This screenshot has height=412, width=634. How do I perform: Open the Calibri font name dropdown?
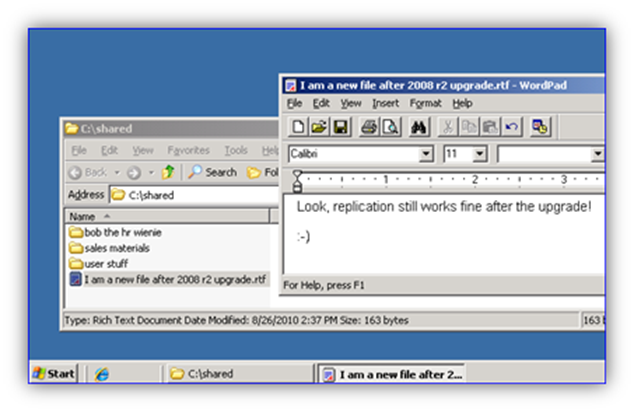pyautogui.click(x=425, y=154)
